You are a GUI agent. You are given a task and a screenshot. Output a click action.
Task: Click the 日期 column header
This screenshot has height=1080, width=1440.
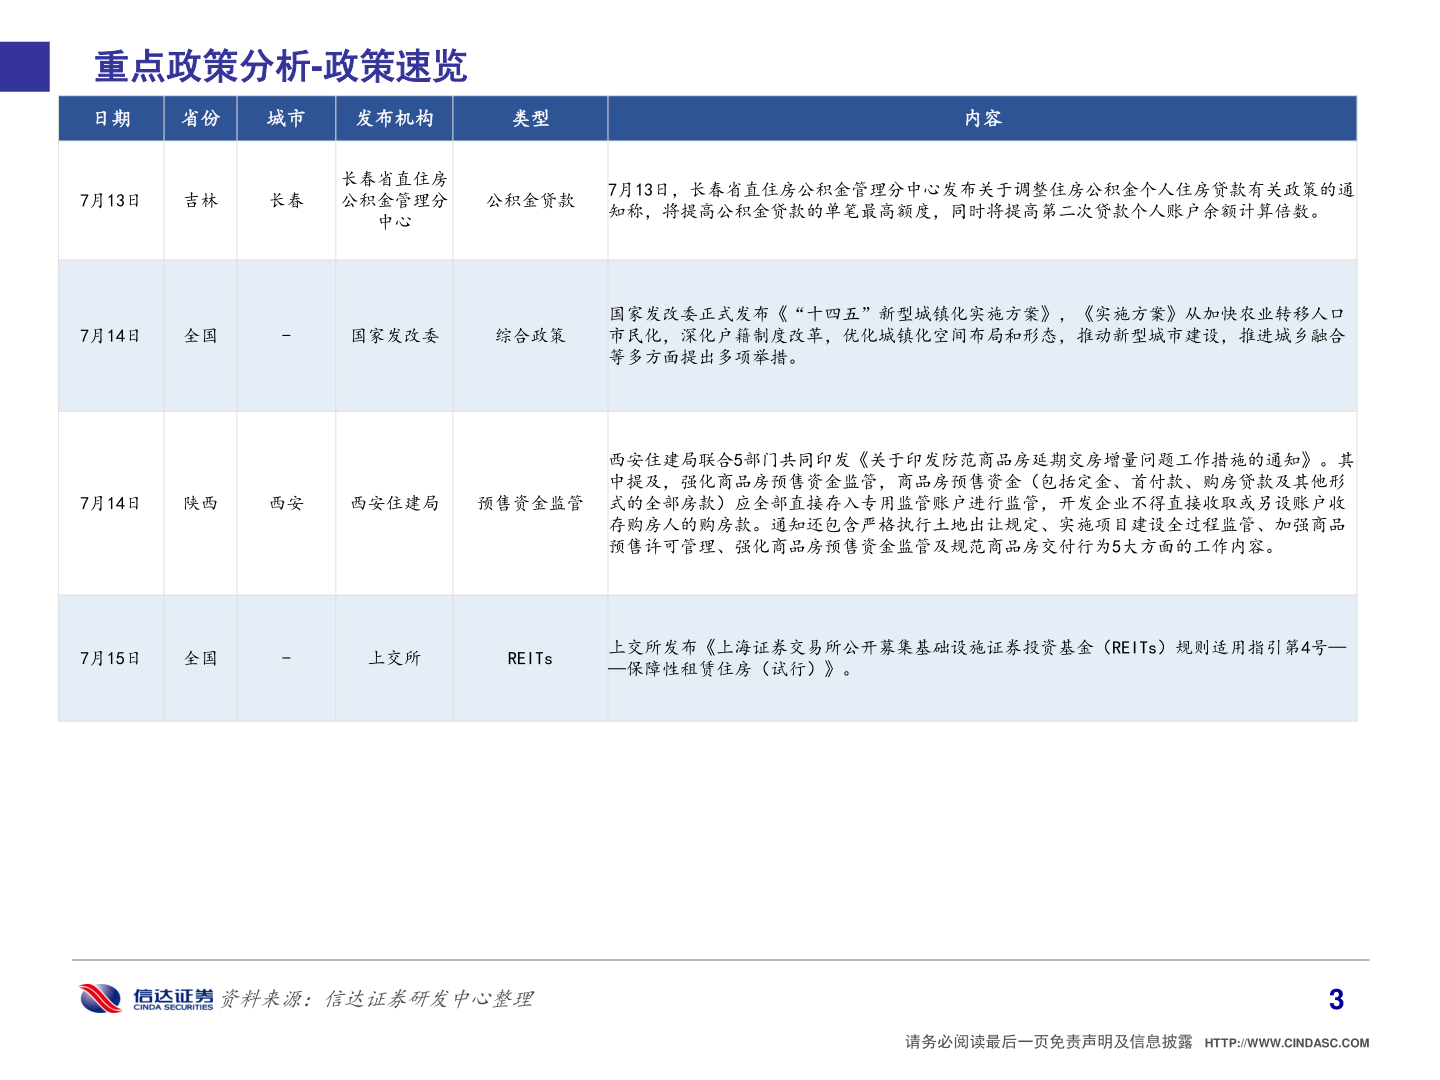pyautogui.click(x=111, y=117)
